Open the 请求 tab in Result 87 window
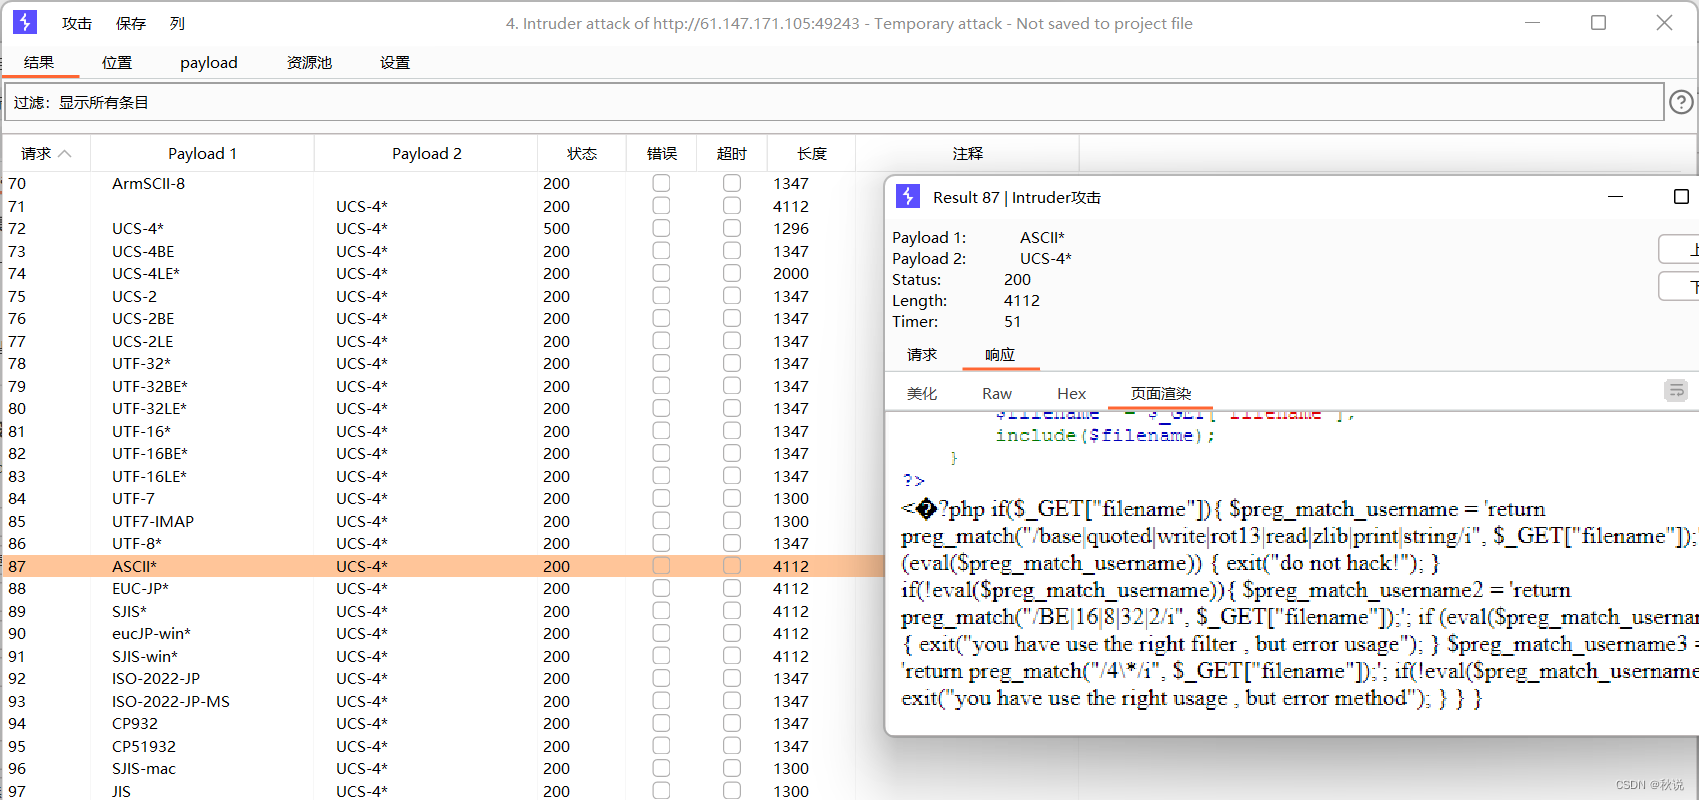 coord(922,354)
